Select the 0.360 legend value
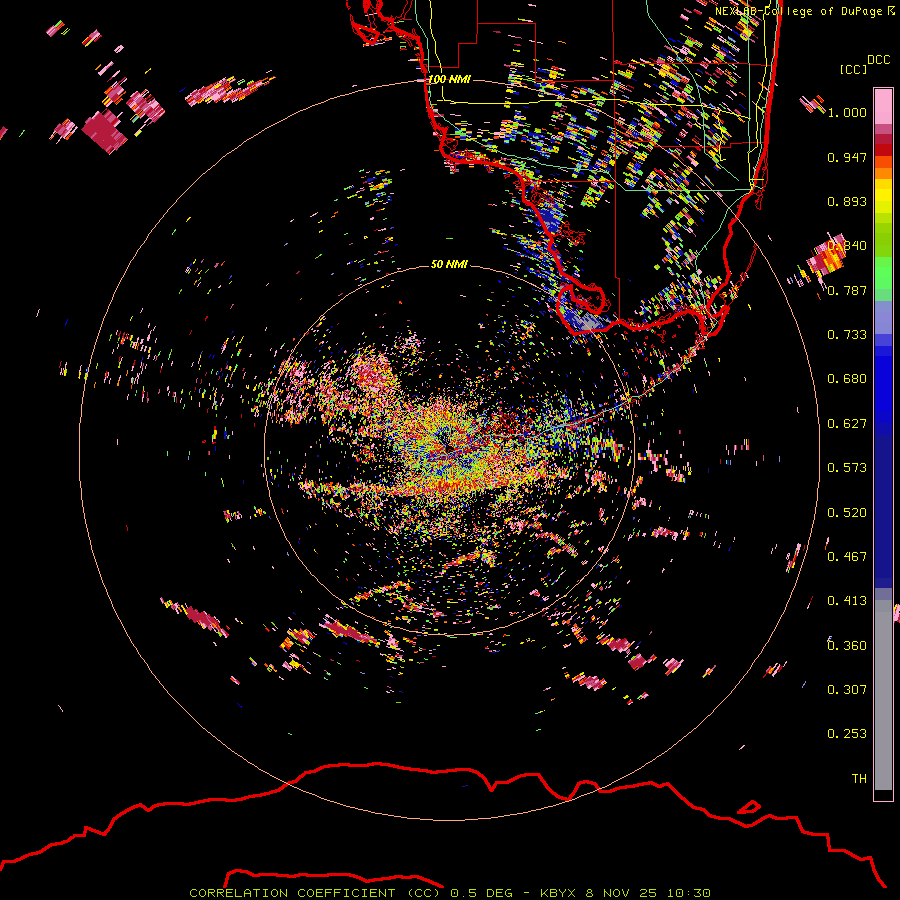This screenshot has width=900, height=900. click(x=847, y=646)
